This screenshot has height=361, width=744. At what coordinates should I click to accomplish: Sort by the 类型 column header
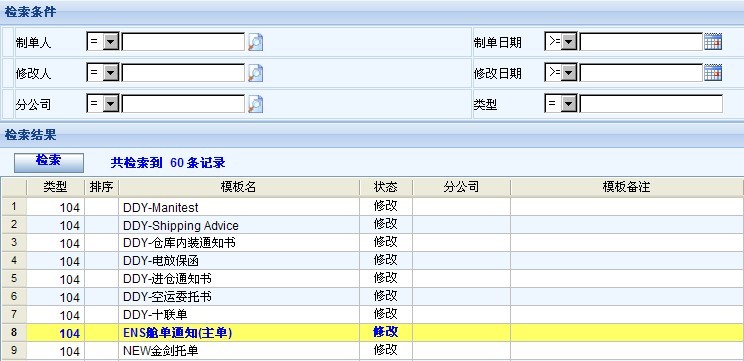55,187
